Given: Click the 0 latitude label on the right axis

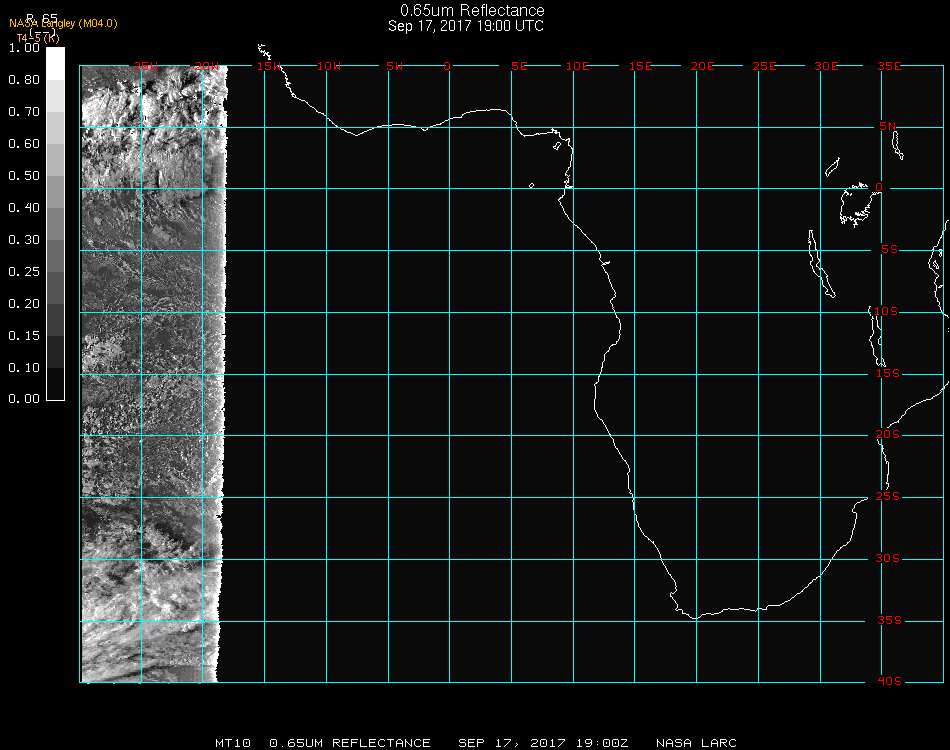Looking at the screenshot, I should click(x=879, y=187).
